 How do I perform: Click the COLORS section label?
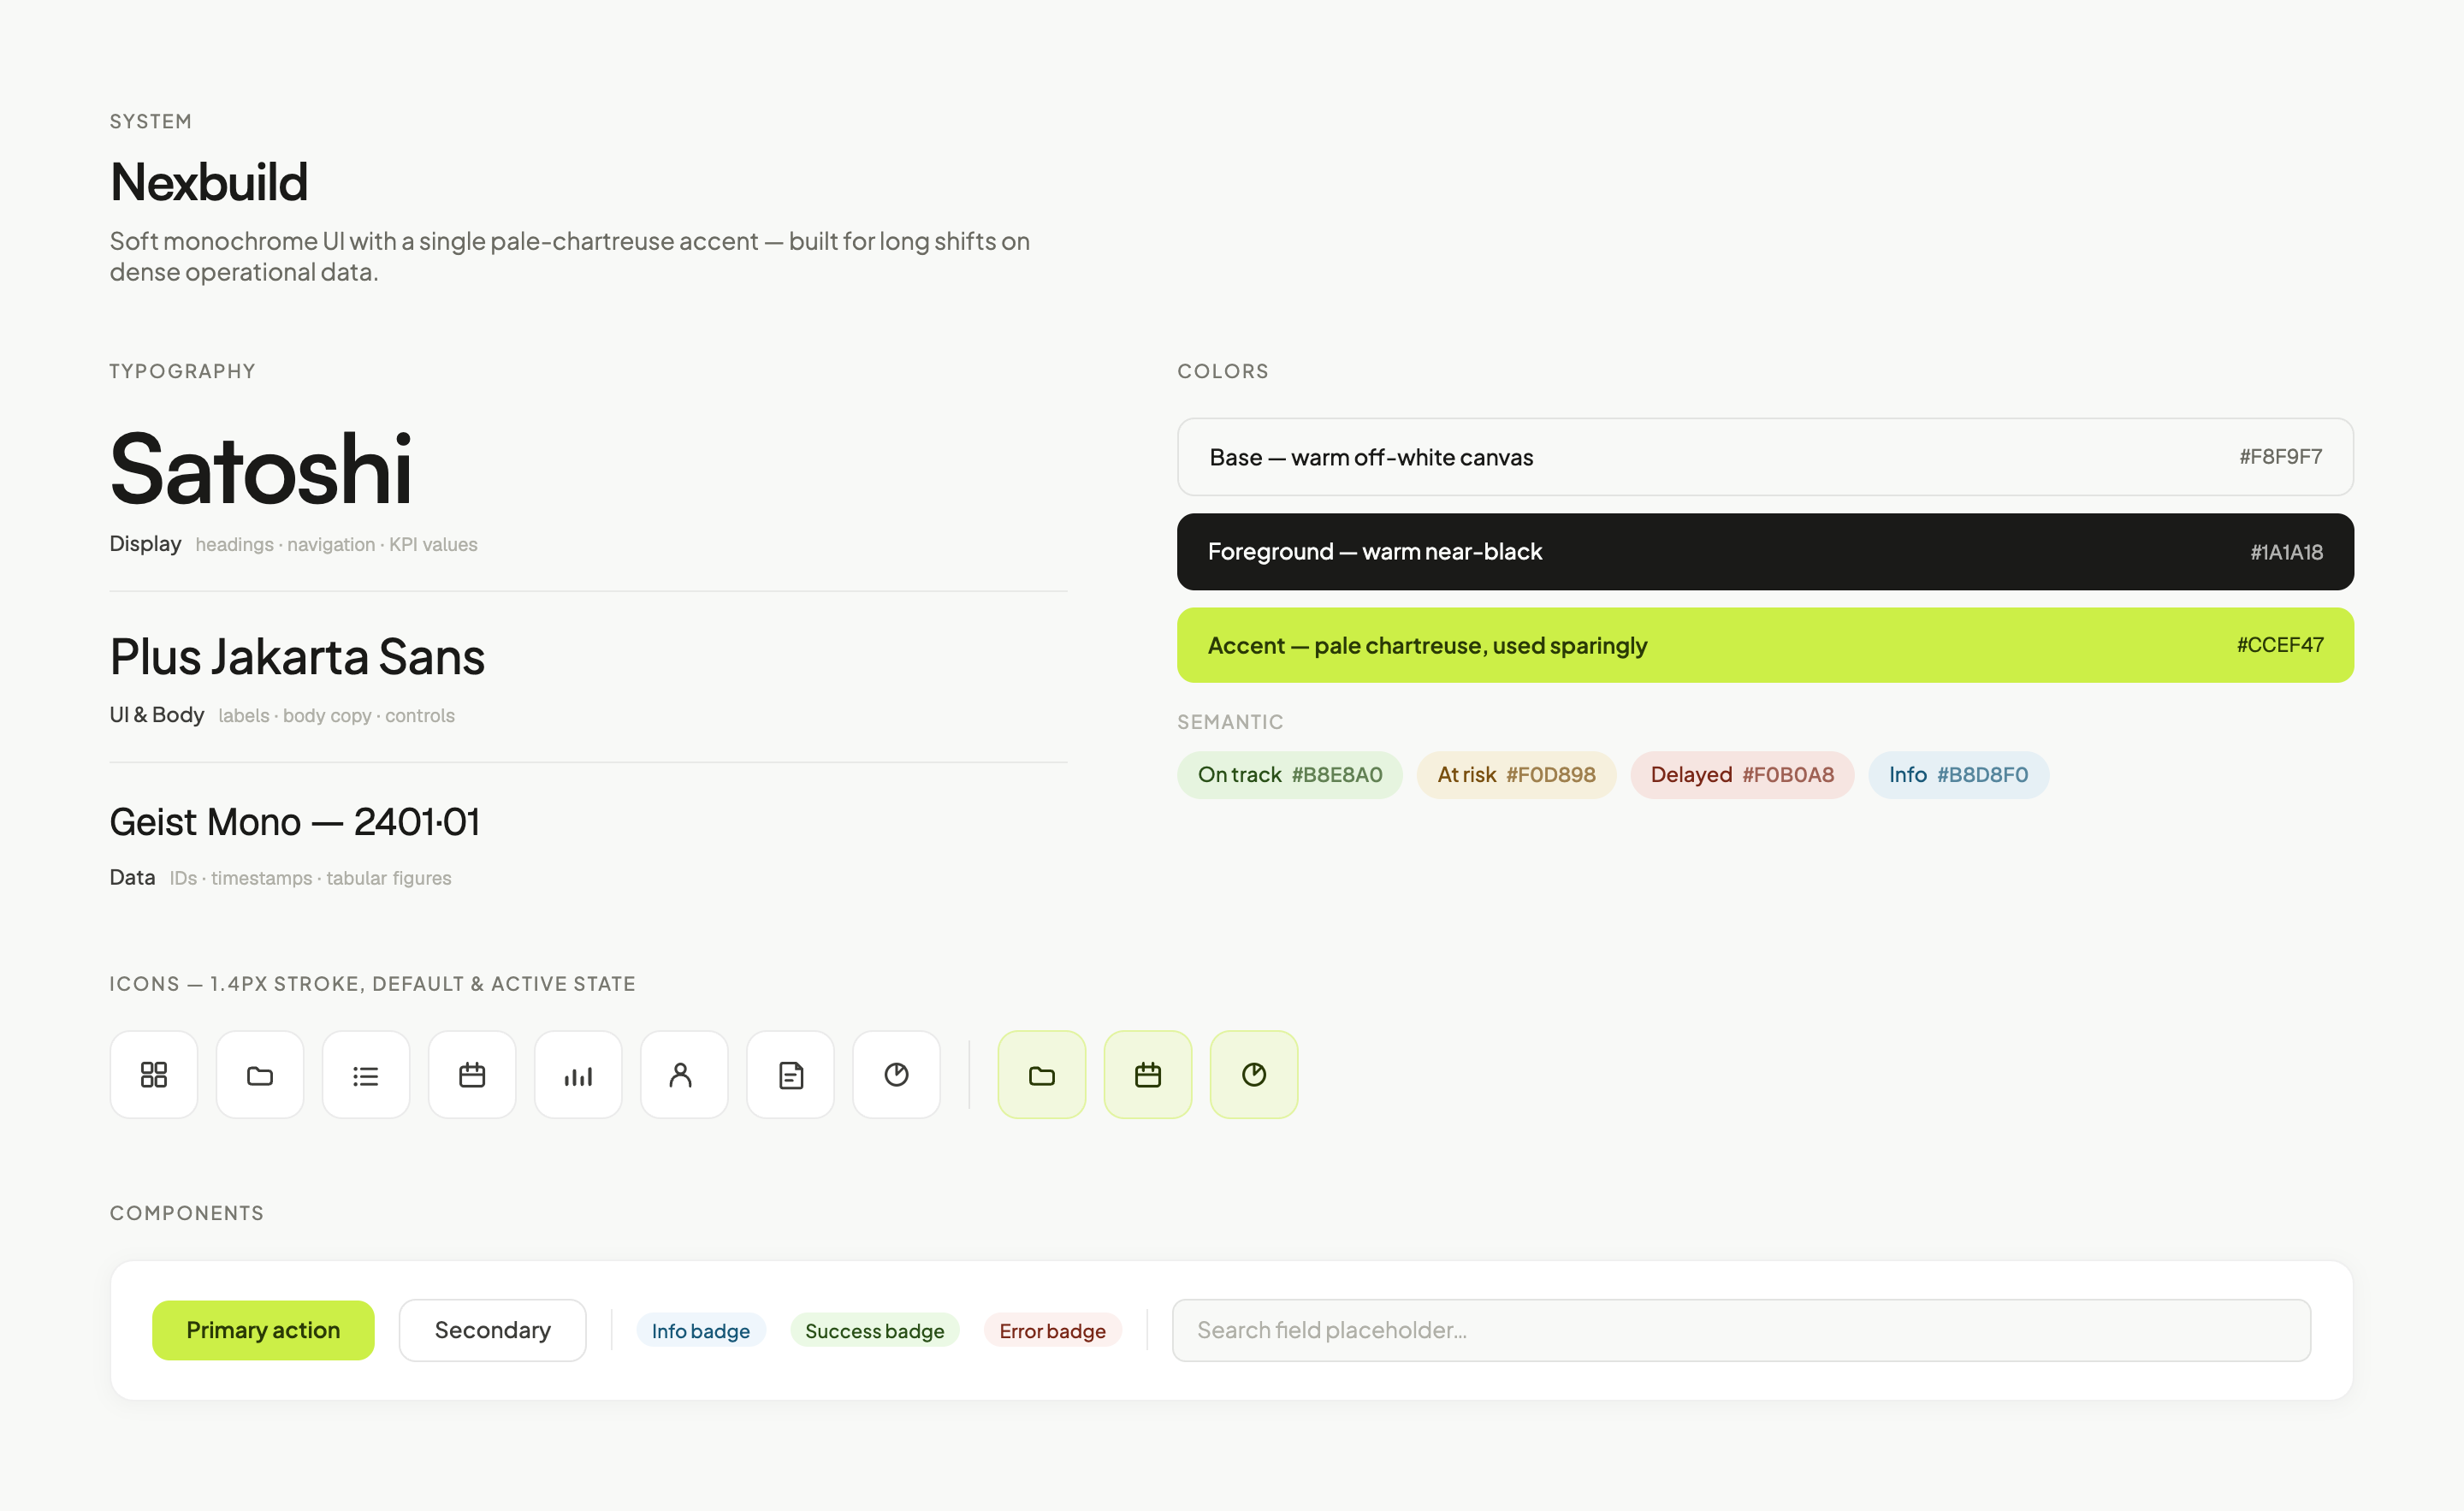[1223, 371]
